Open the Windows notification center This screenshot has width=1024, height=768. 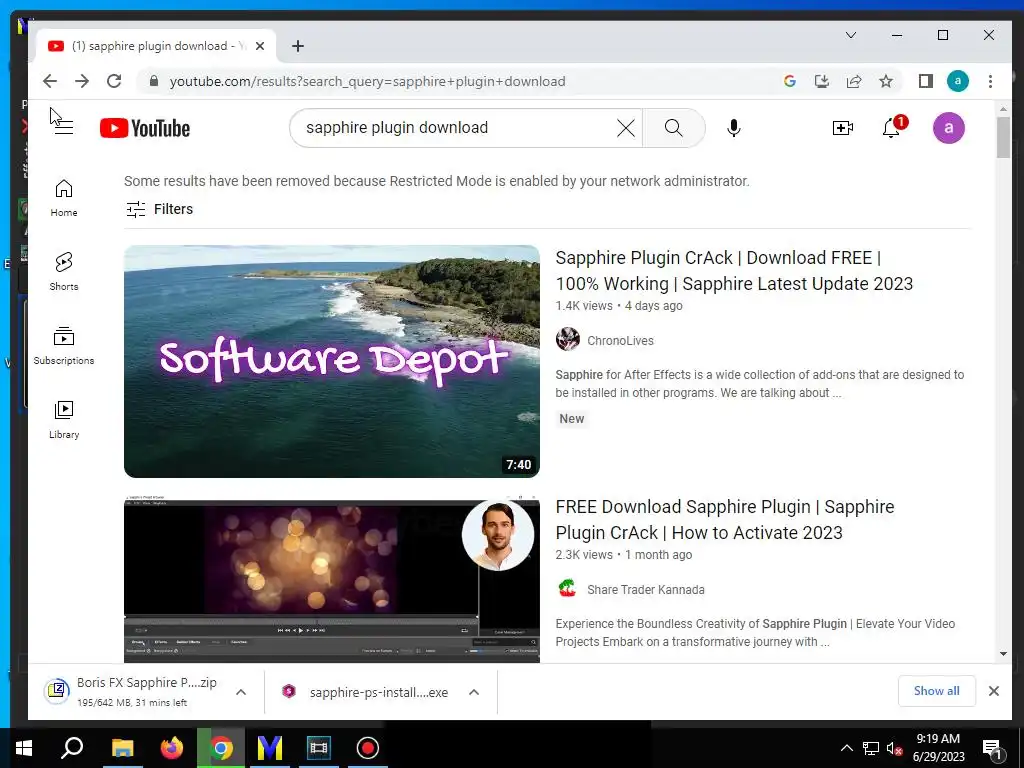click(993, 749)
